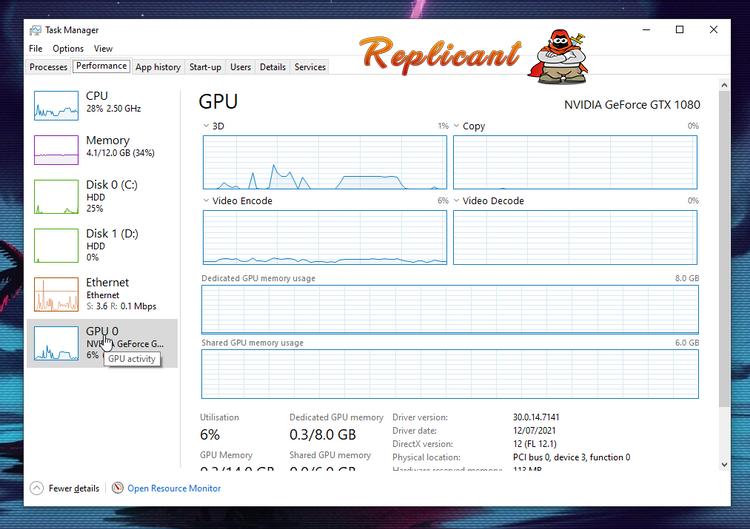This screenshot has height=529, width=750.
Task: Switch to the Services tab
Action: coord(310,67)
